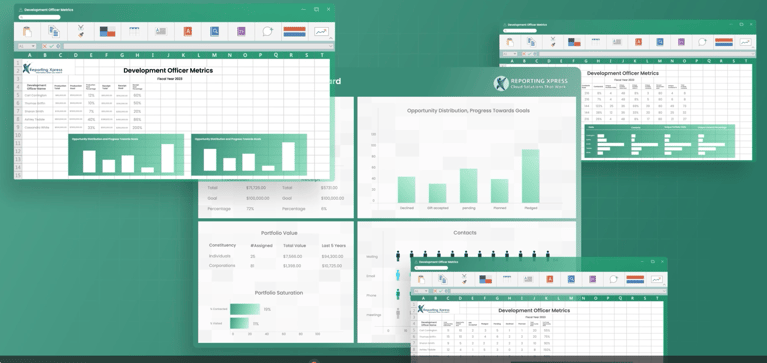This screenshot has width=767, height=363.
Task: Click the line chart icon in bottom-right window
Action: pos(656,279)
